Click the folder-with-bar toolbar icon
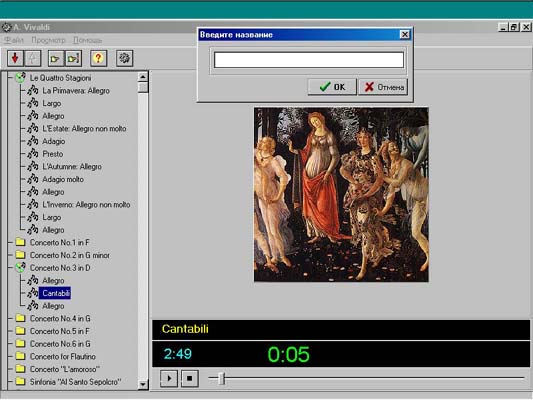 click(x=73, y=58)
